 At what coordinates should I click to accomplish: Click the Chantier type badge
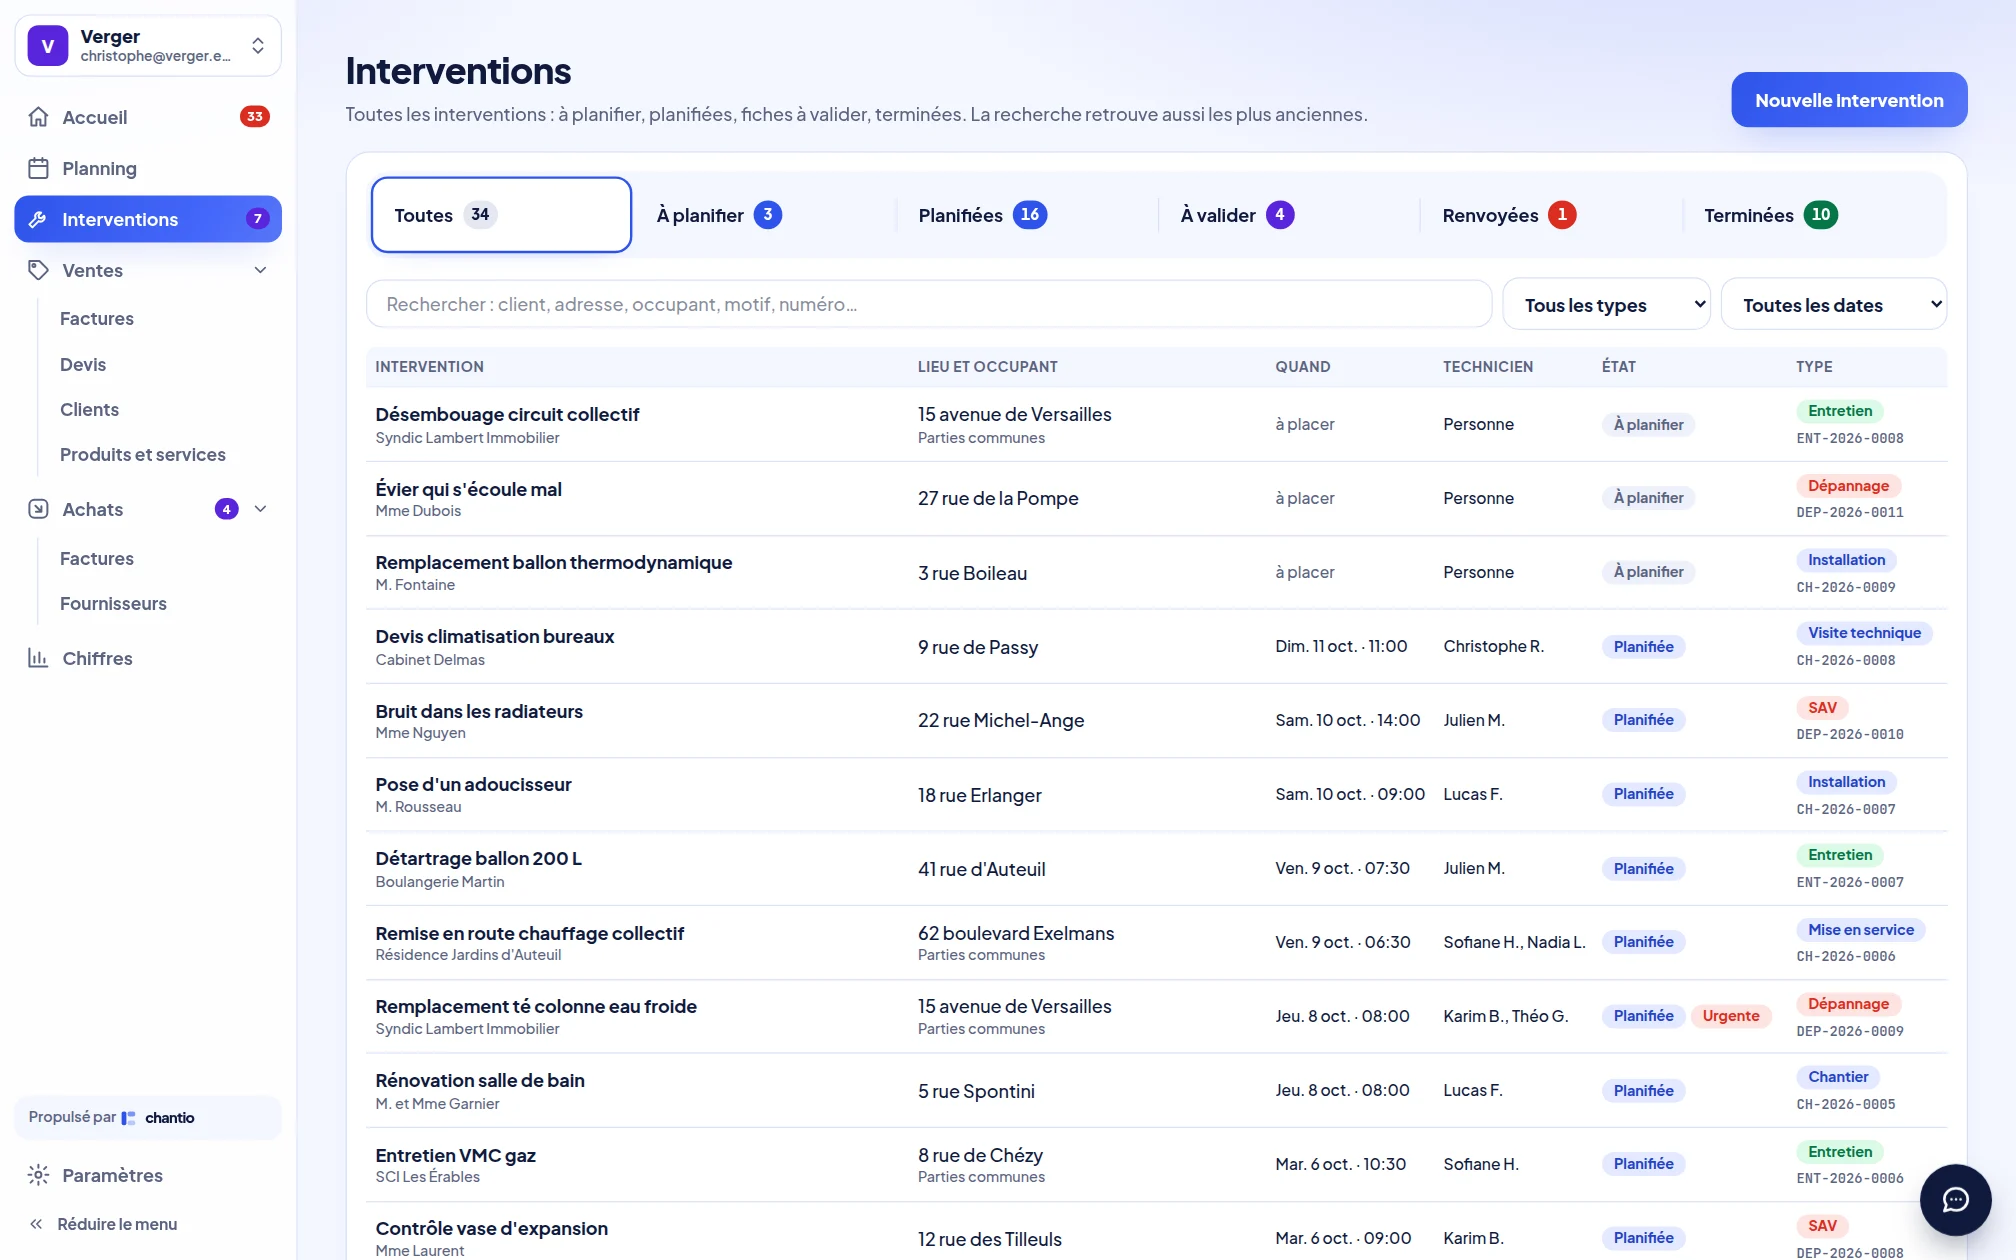click(x=1838, y=1077)
